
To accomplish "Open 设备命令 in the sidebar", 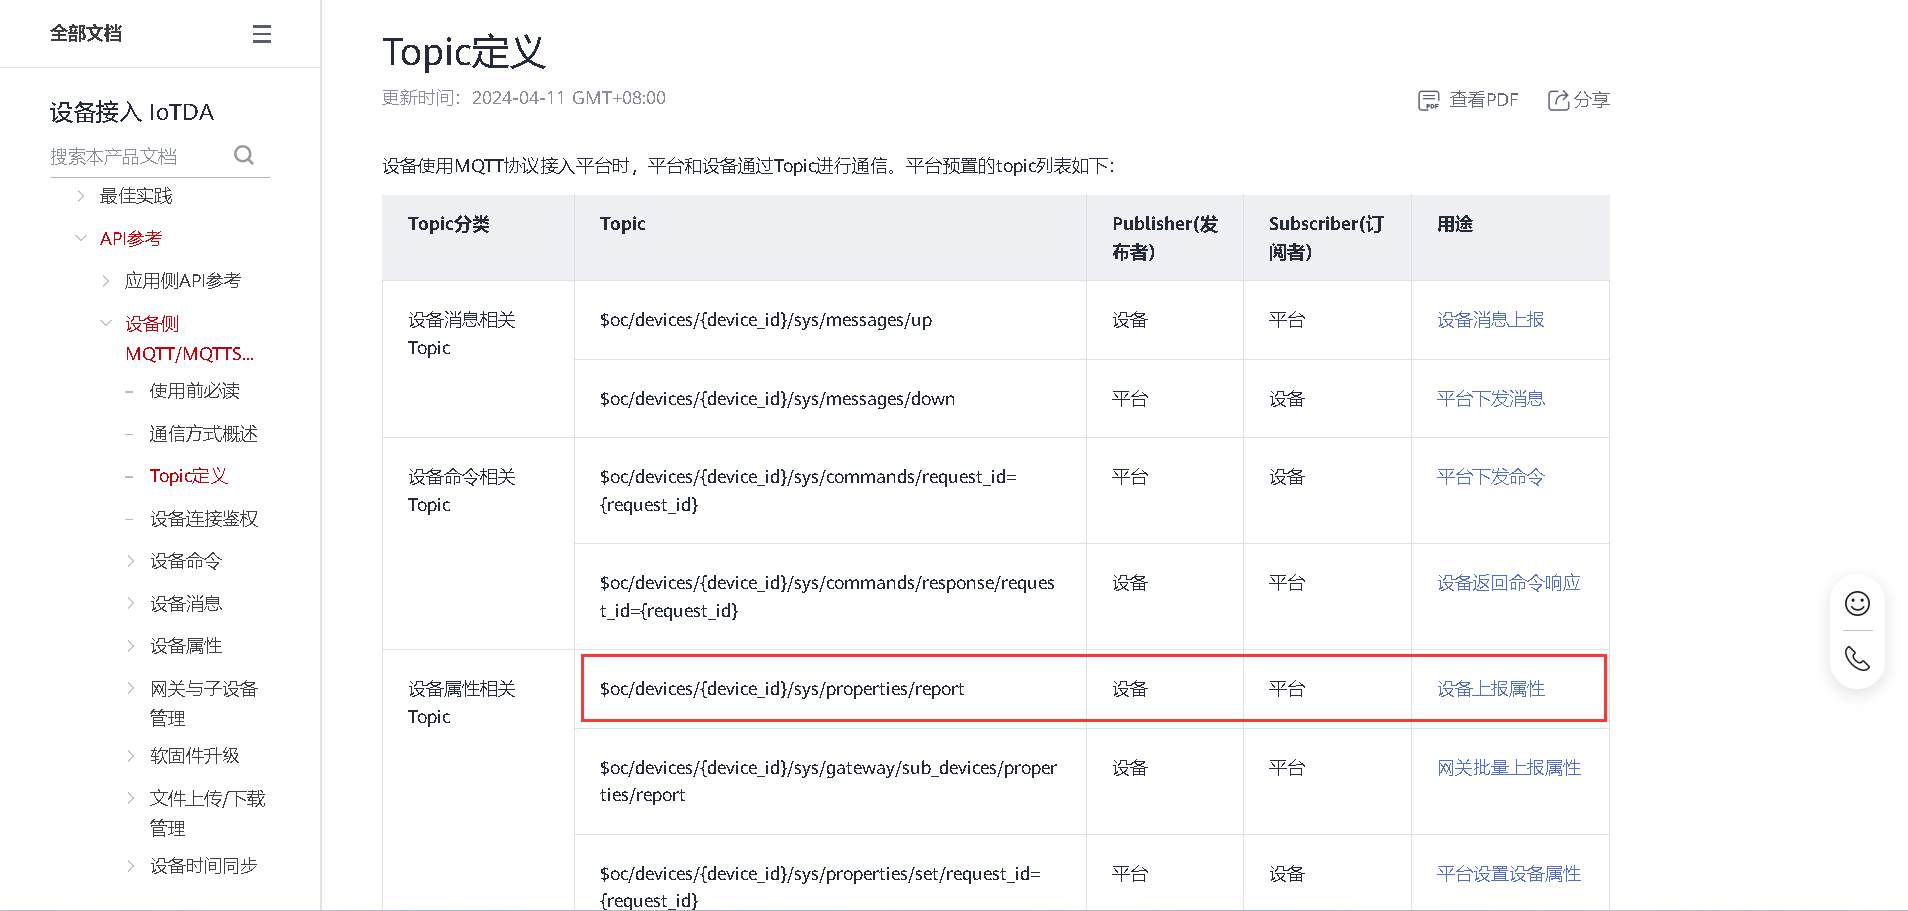I will 186,561.
